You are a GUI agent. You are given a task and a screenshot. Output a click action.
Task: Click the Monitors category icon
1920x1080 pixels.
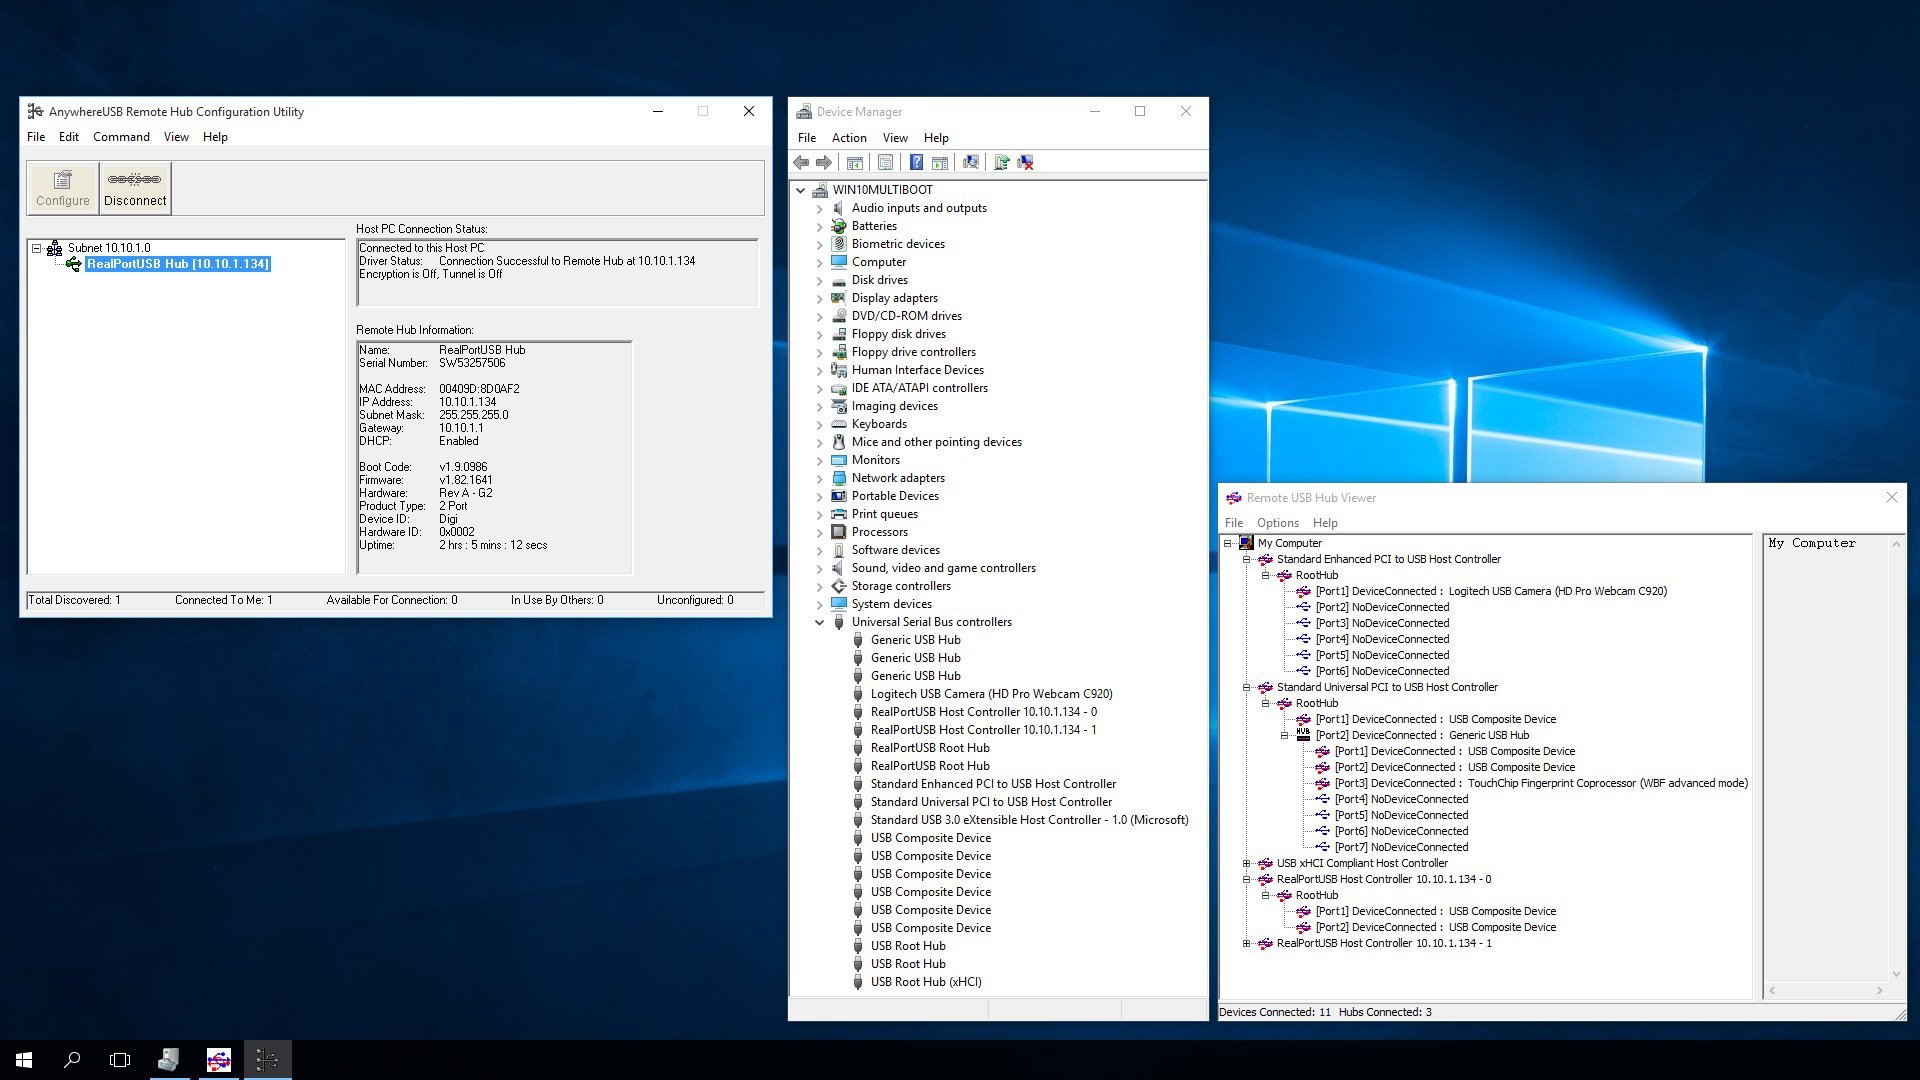[839, 460]
